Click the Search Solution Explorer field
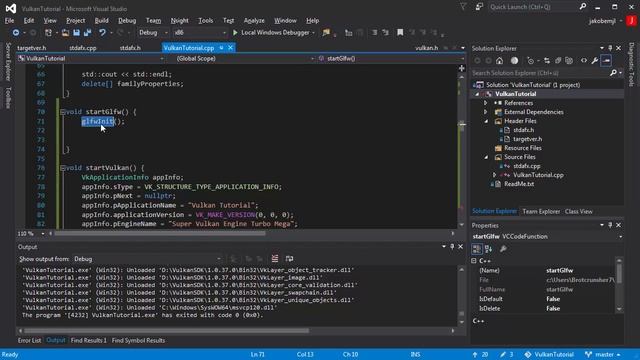 click(541, 73)
